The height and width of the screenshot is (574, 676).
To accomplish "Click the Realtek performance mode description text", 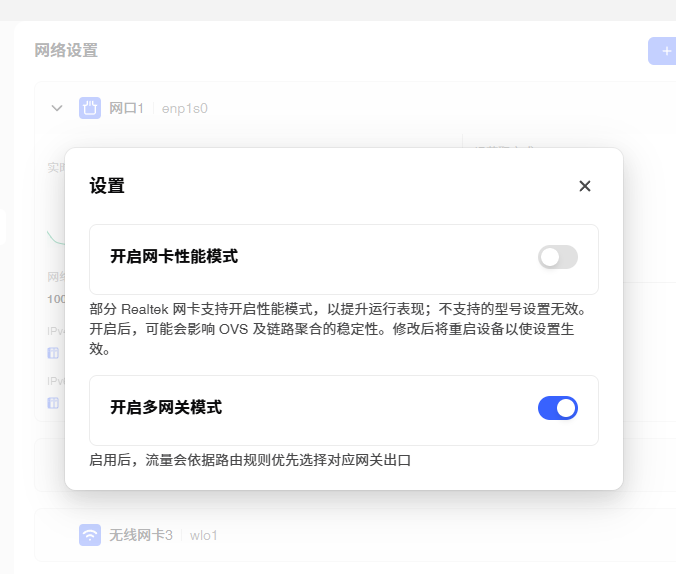I will [x=338, y=329].
